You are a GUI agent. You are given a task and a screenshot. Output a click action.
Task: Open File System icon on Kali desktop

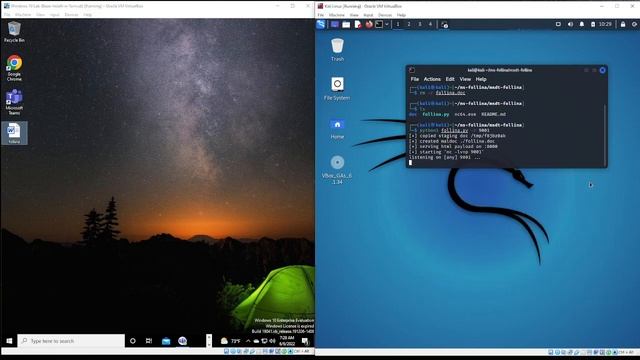point(337,88)
